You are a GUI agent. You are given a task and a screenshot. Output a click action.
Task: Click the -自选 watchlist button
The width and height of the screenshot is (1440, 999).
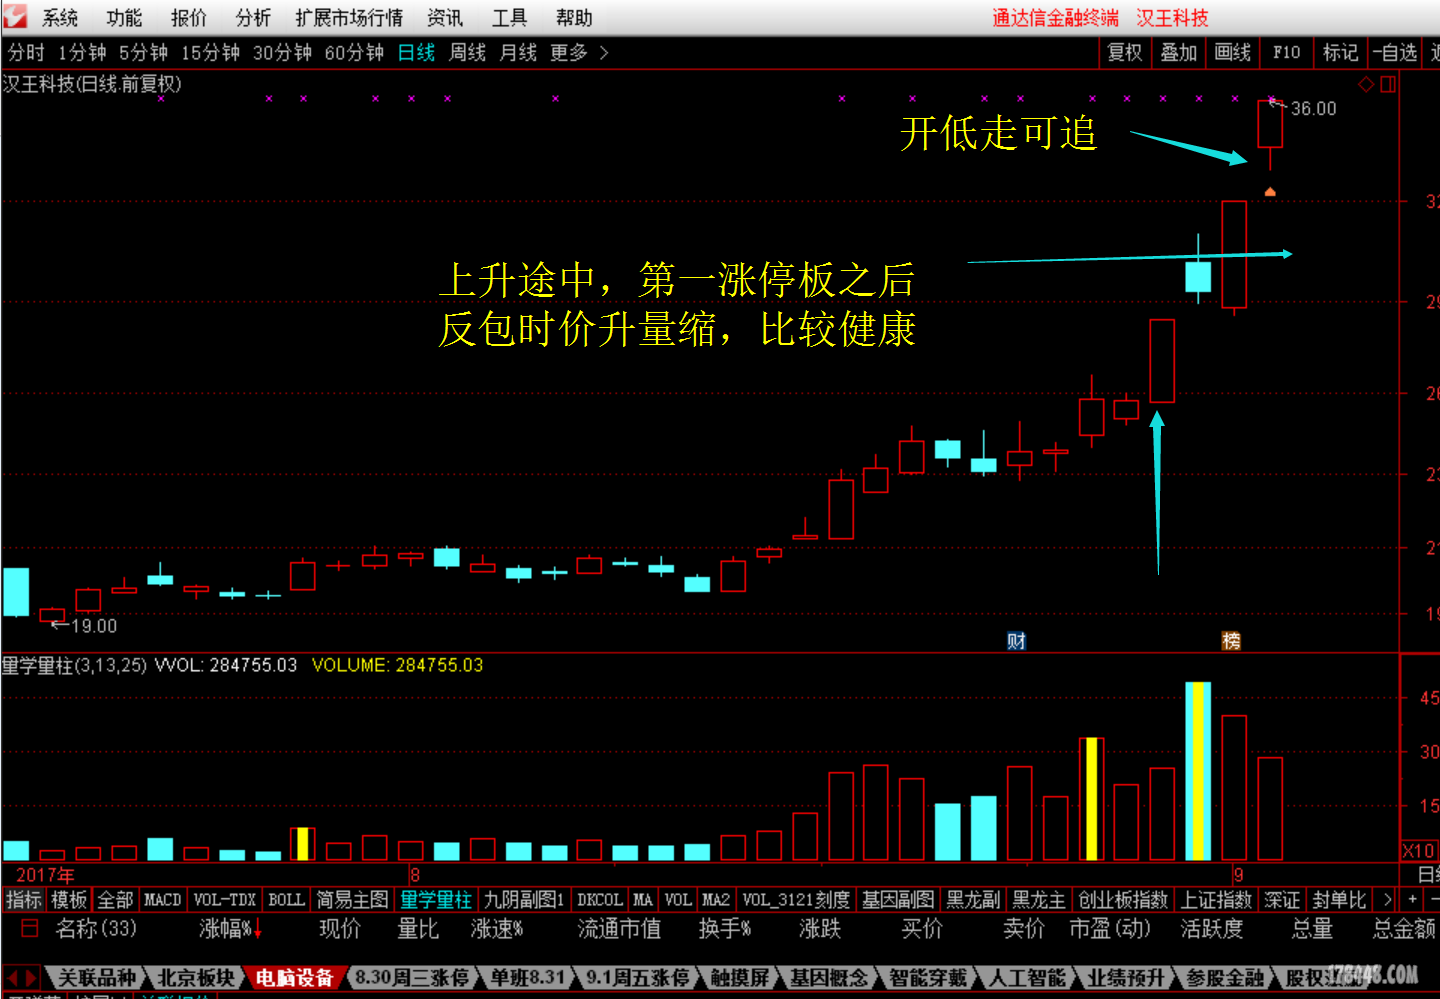pos(1395,53)
